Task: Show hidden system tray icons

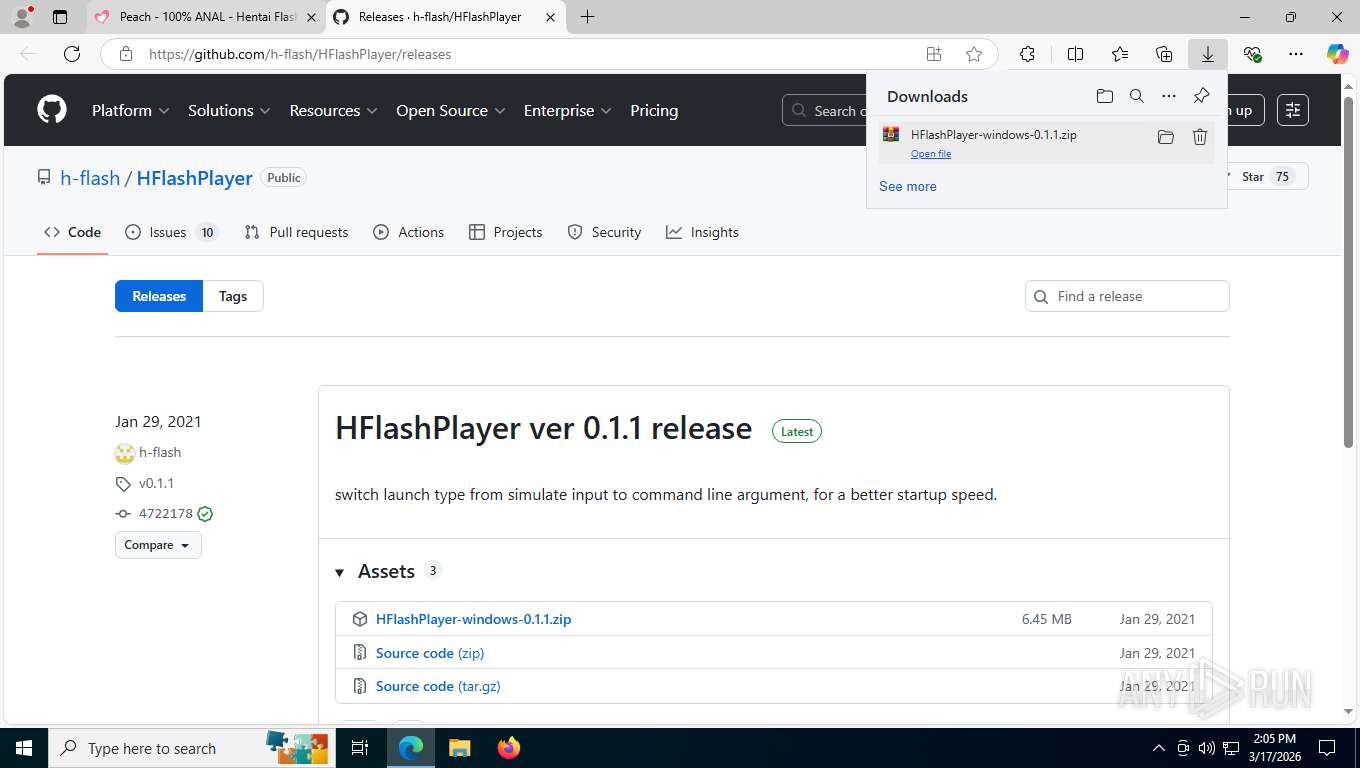Action: click(x=1159, y=748)
